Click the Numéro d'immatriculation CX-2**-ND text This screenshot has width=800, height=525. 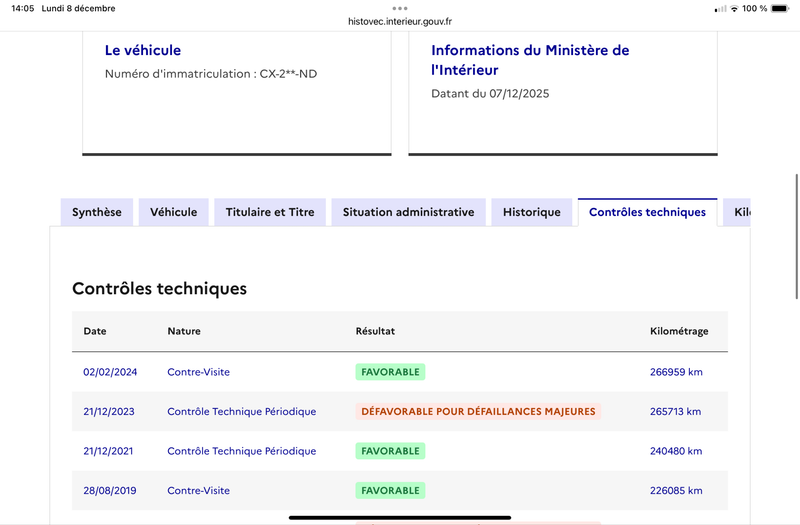tap(211, 74)
